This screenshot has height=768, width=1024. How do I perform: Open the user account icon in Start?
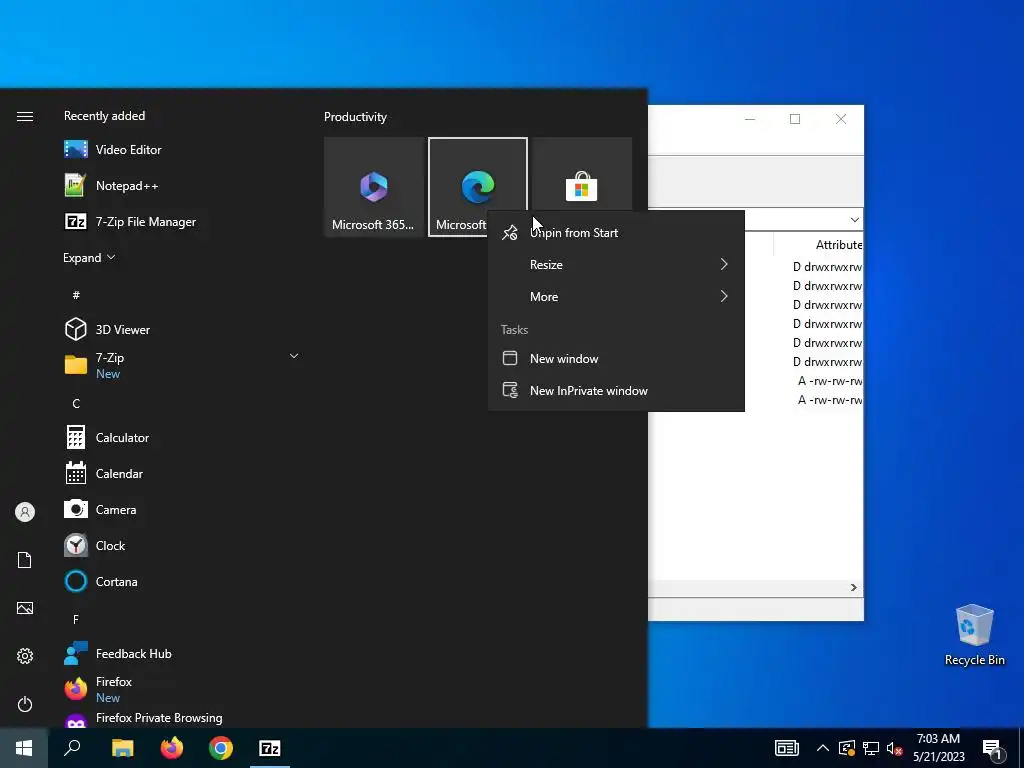[x=25, y=512]
